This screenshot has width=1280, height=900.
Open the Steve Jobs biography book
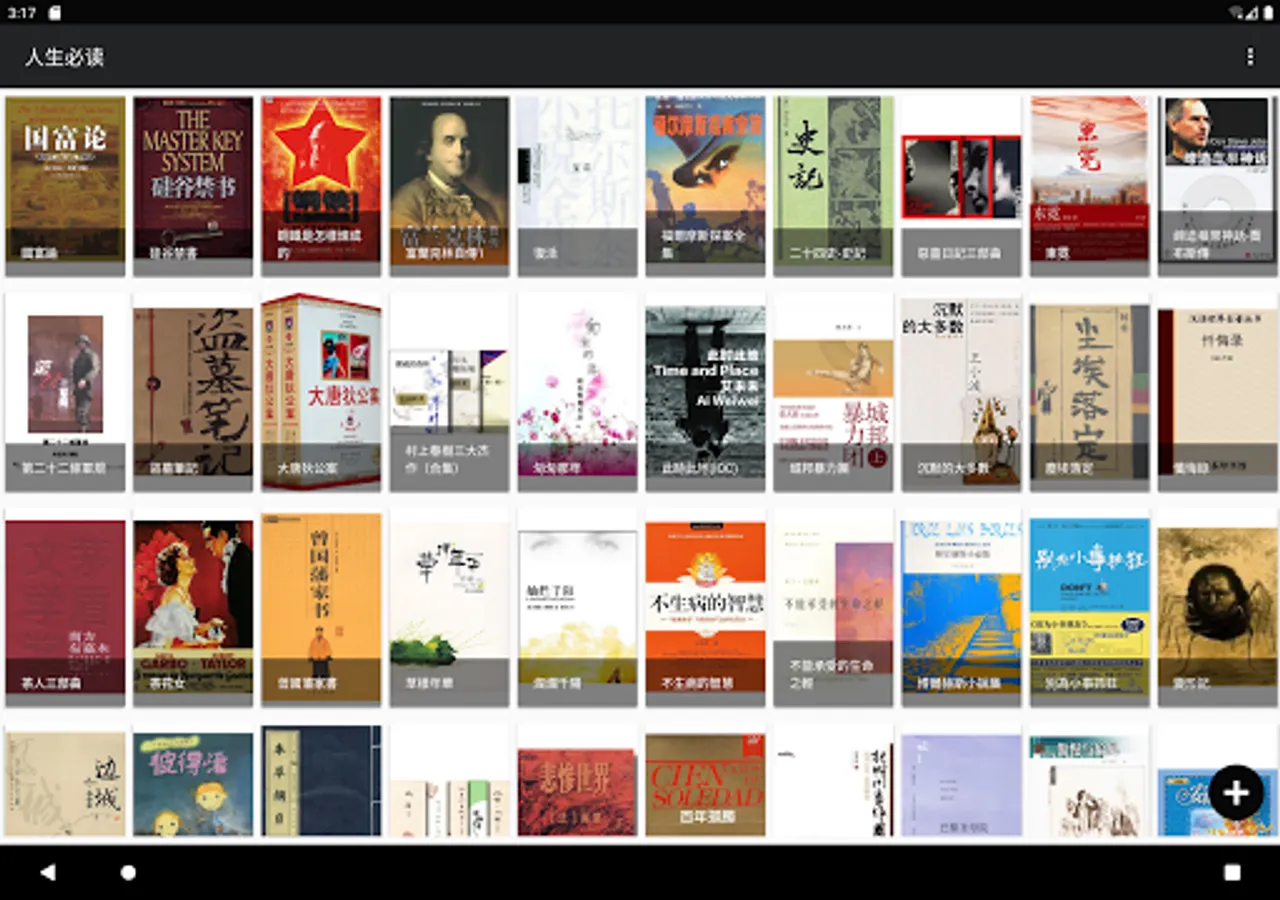[1217, 186]
